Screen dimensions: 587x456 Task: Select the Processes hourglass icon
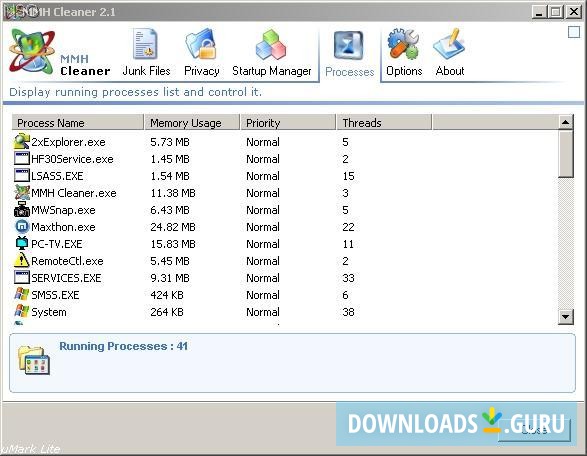click(349, 46)
